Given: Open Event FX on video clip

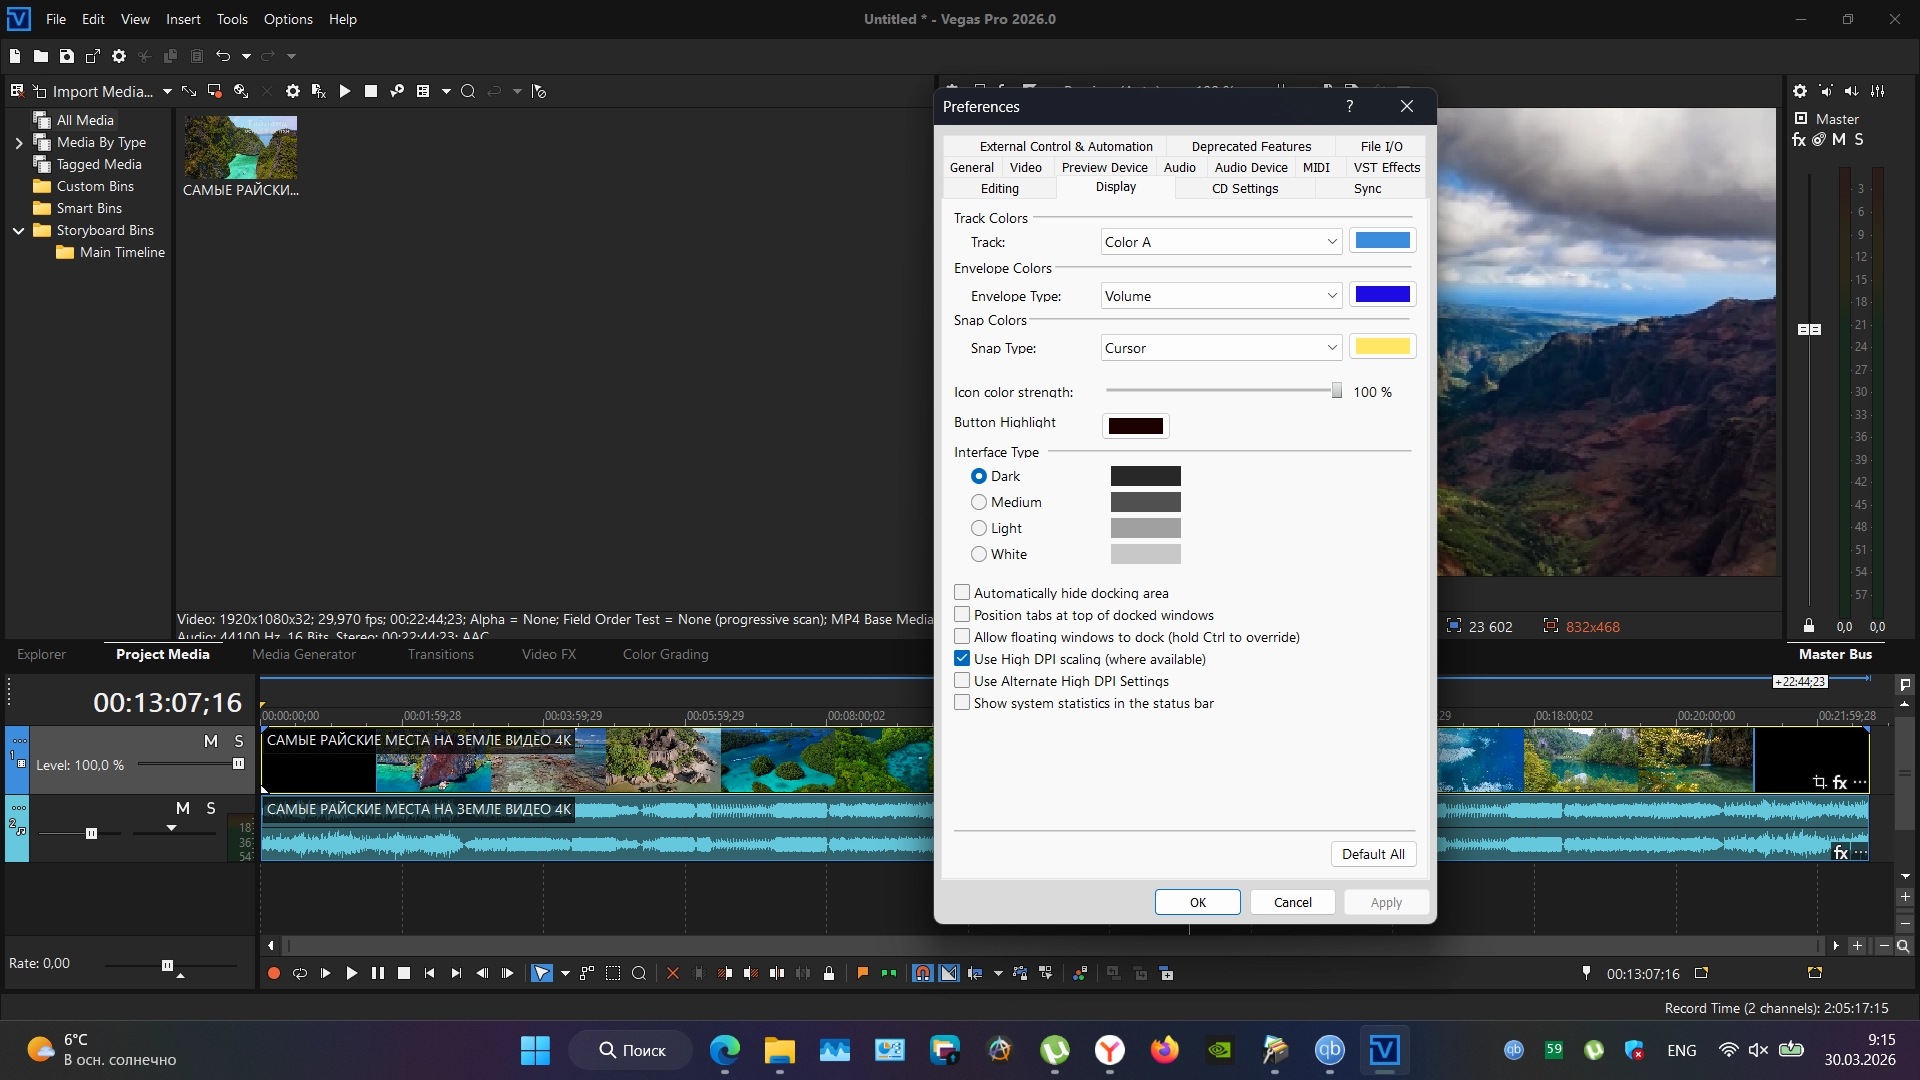Looking at the screenshot, I should (1840, 783).
